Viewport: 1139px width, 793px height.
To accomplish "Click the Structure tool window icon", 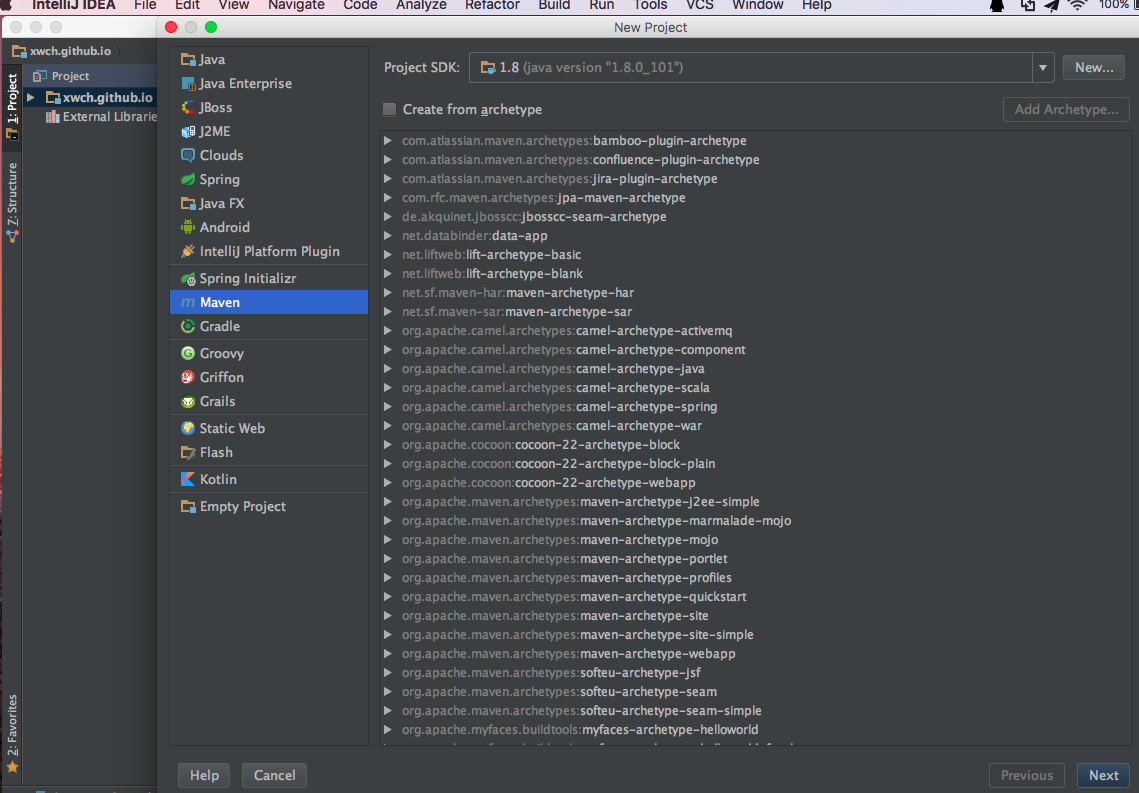I will coord(12,236).
